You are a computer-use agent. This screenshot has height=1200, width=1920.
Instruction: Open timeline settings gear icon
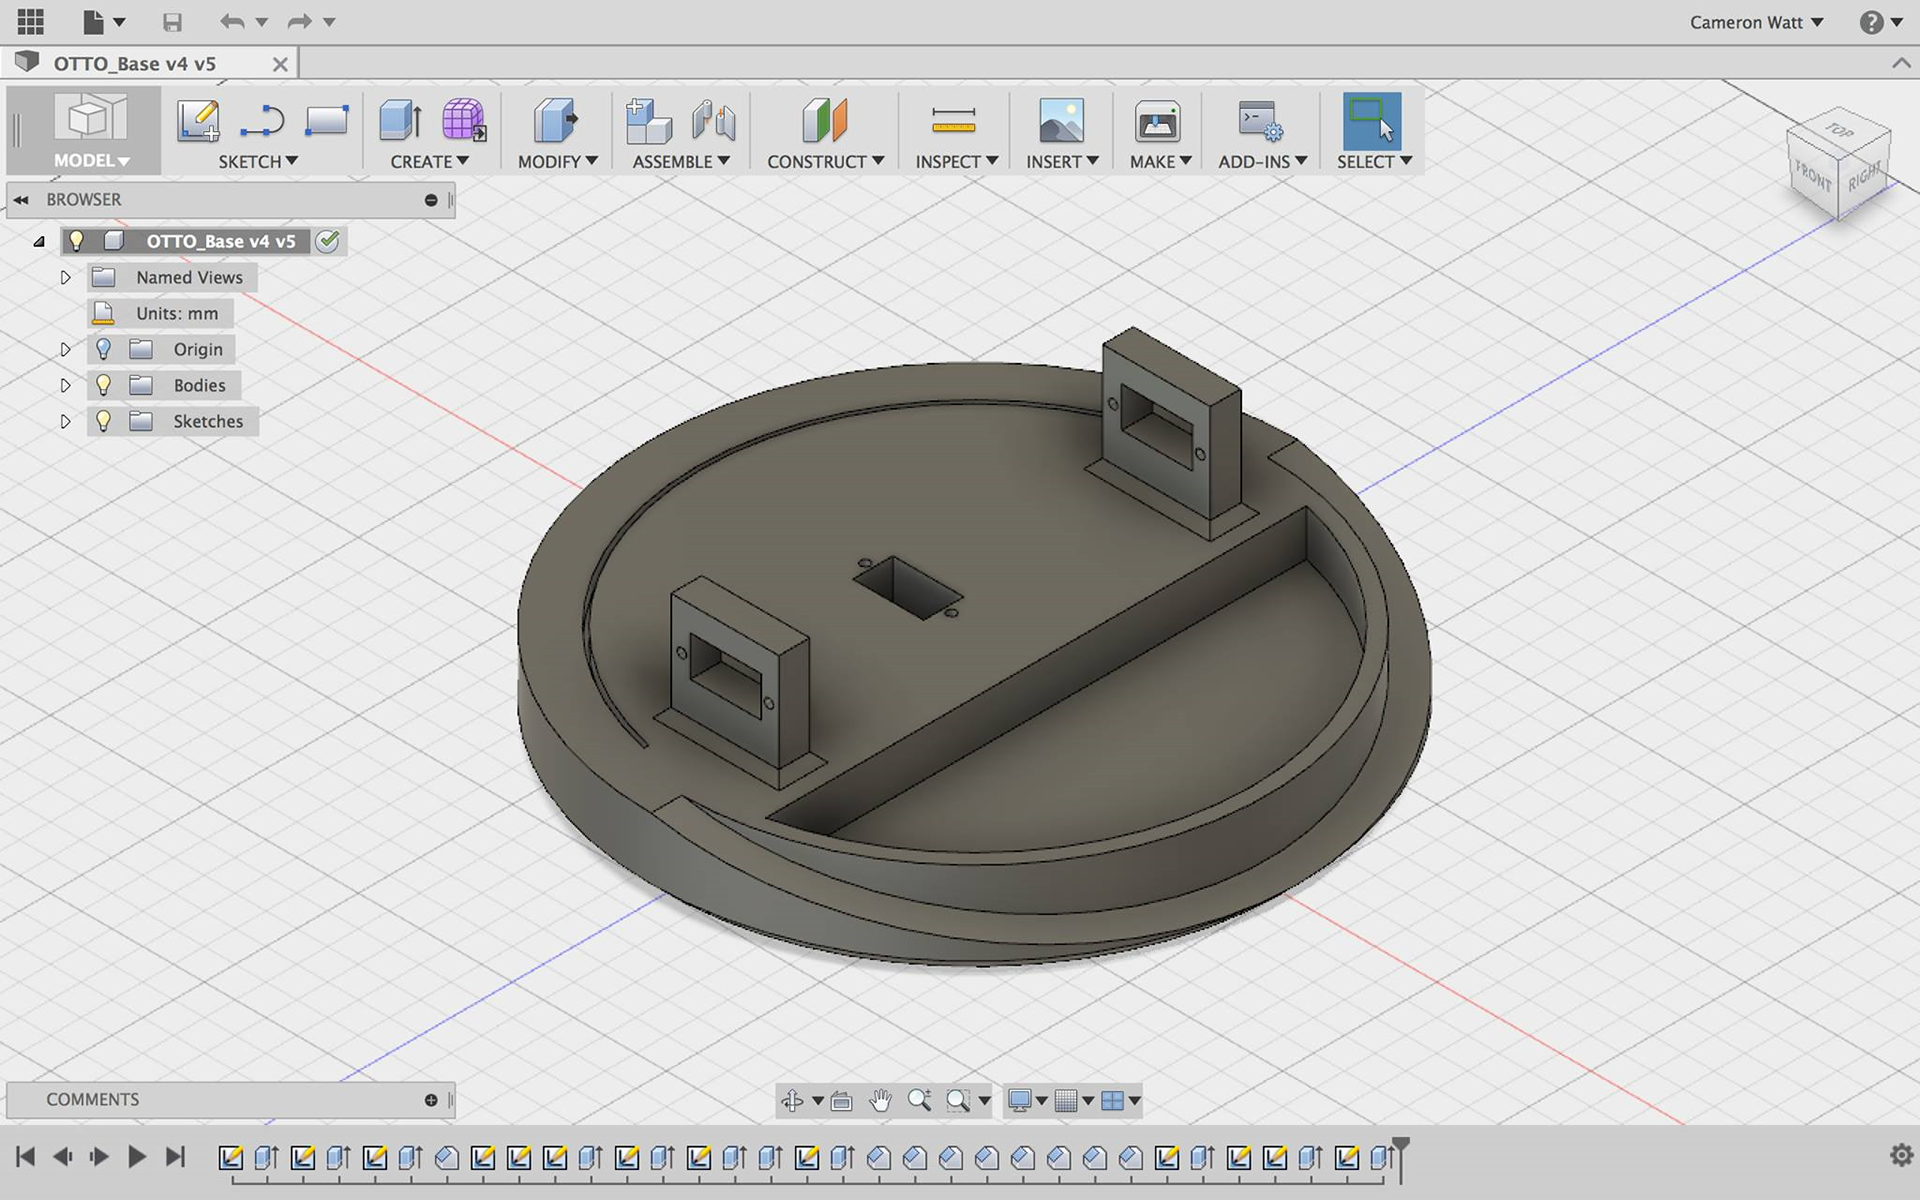click(x=1901, y=1156)
